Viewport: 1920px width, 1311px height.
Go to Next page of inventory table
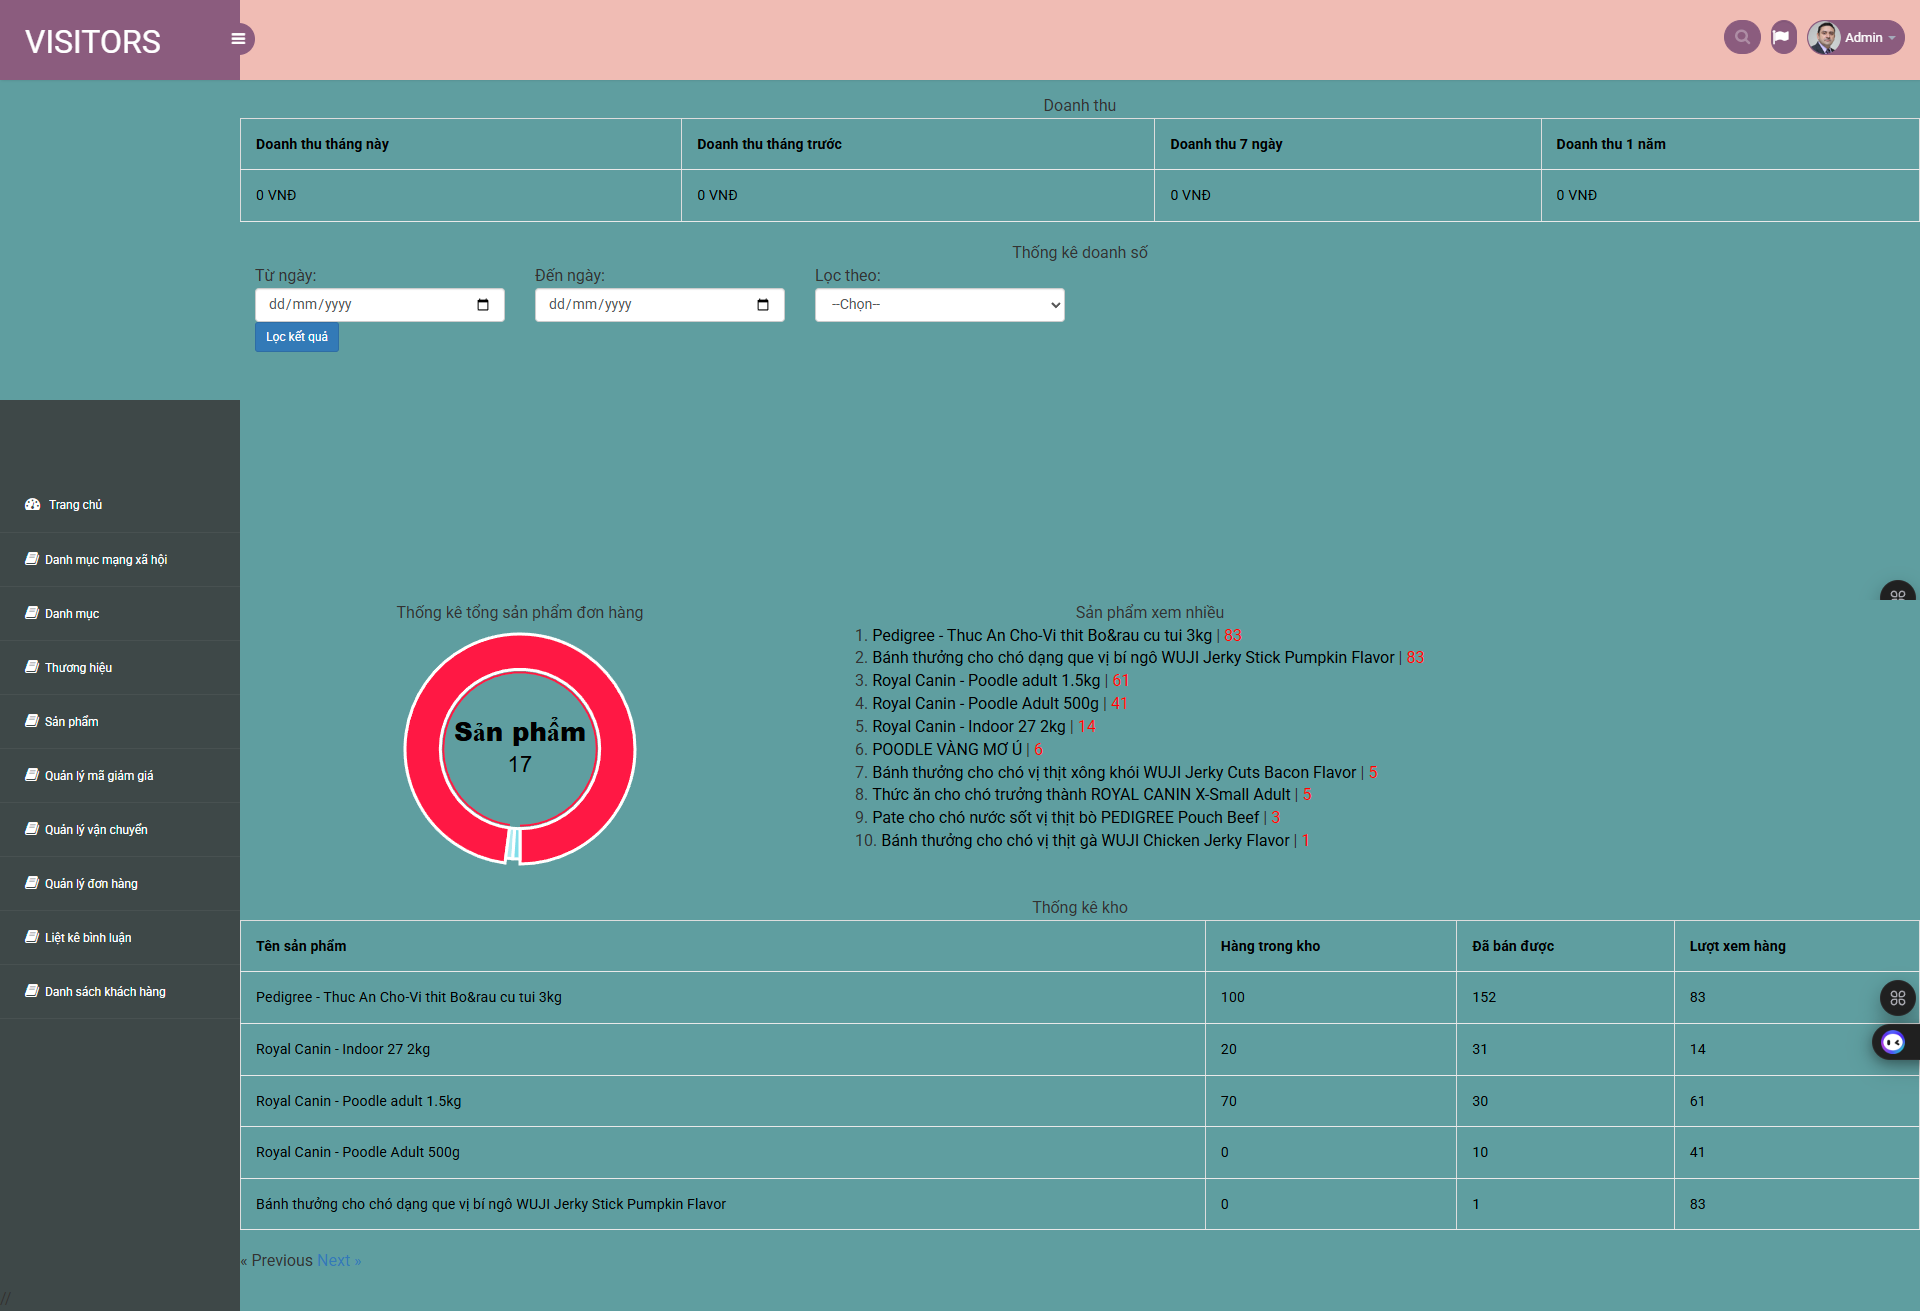tap(338, 1260)
